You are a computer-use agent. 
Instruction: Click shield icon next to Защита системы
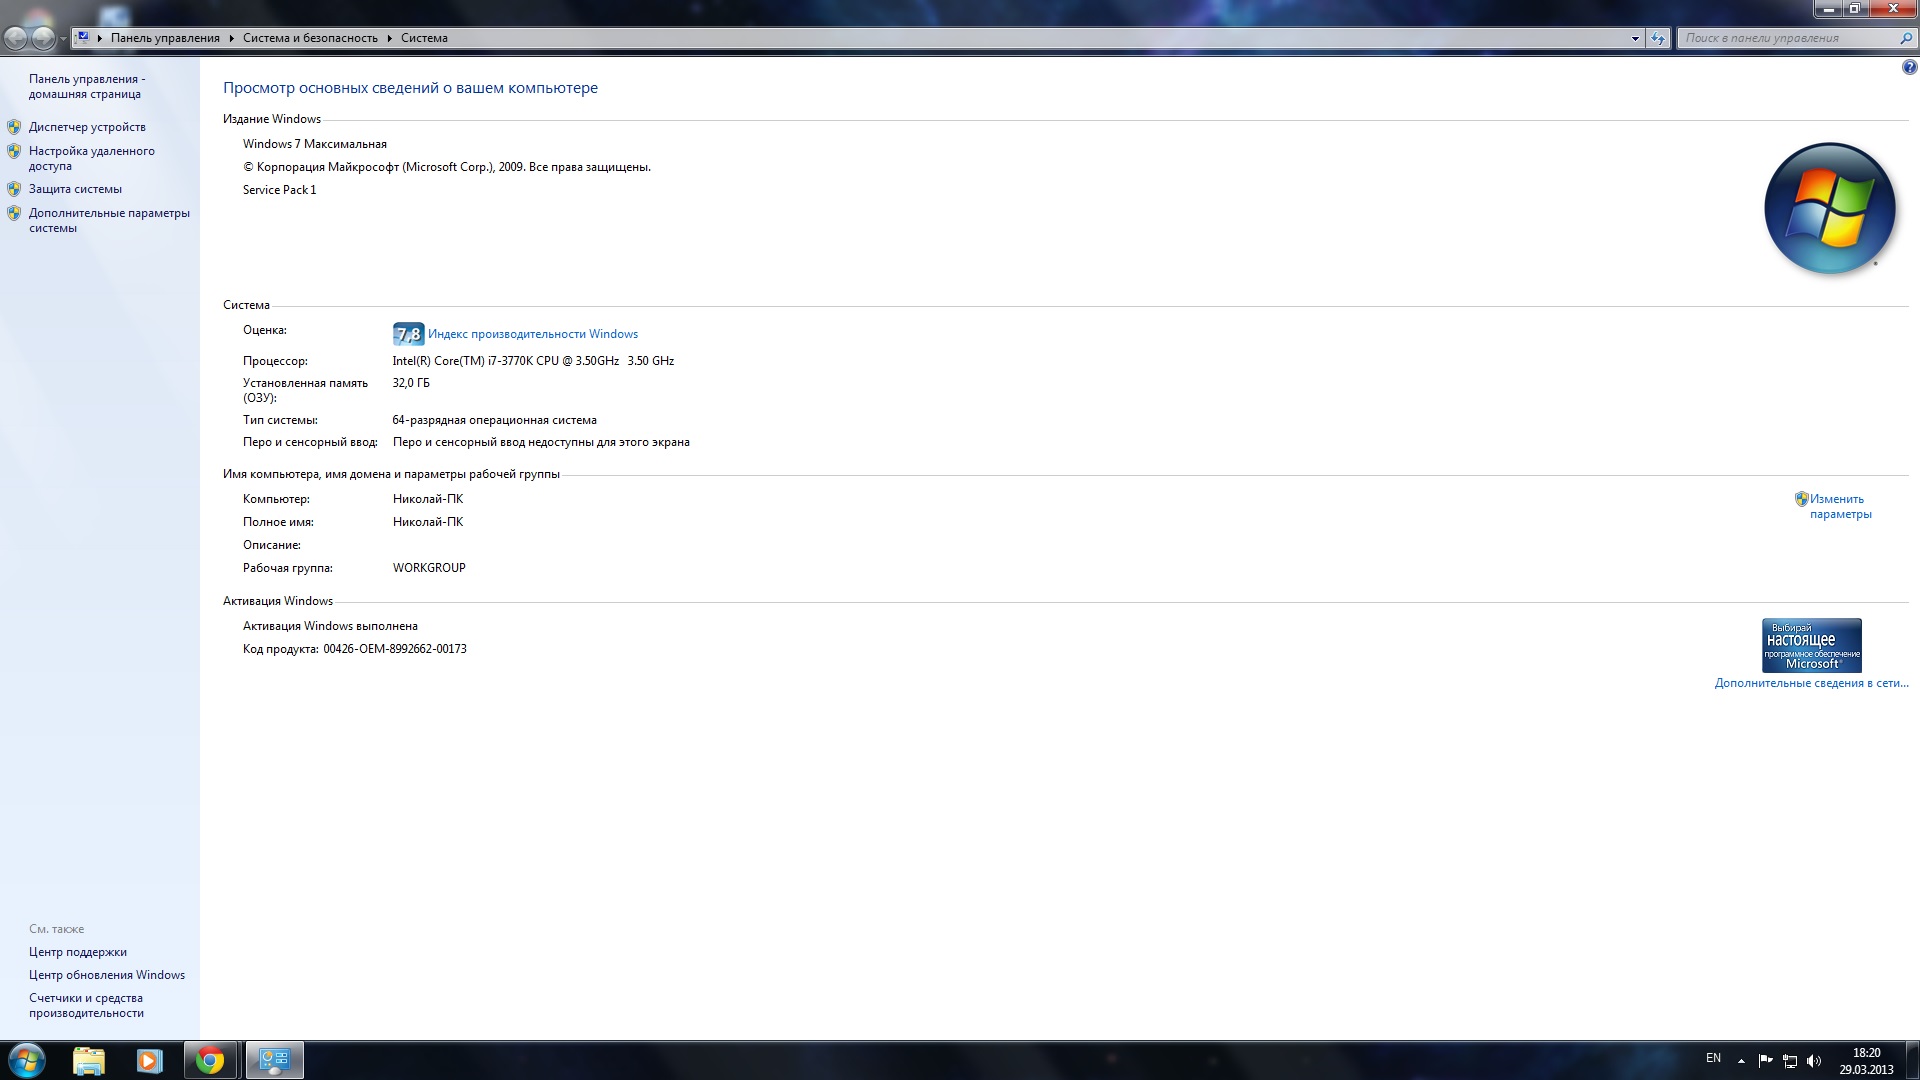[x=14, y=189]
